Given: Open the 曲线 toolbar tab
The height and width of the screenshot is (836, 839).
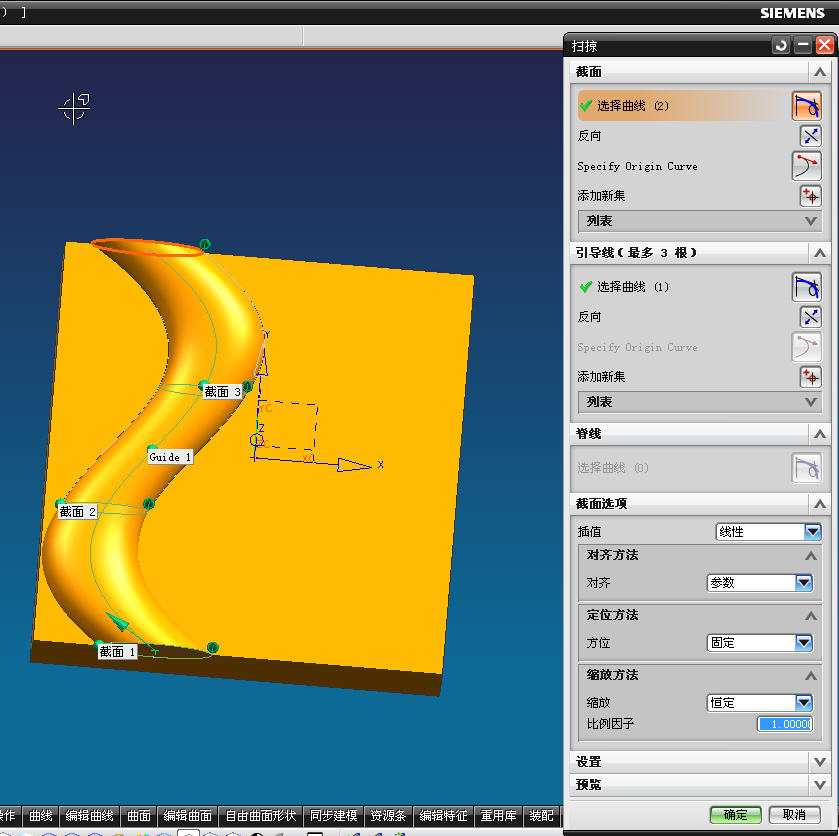Looking at the screenshot, I should pos(41,816).
